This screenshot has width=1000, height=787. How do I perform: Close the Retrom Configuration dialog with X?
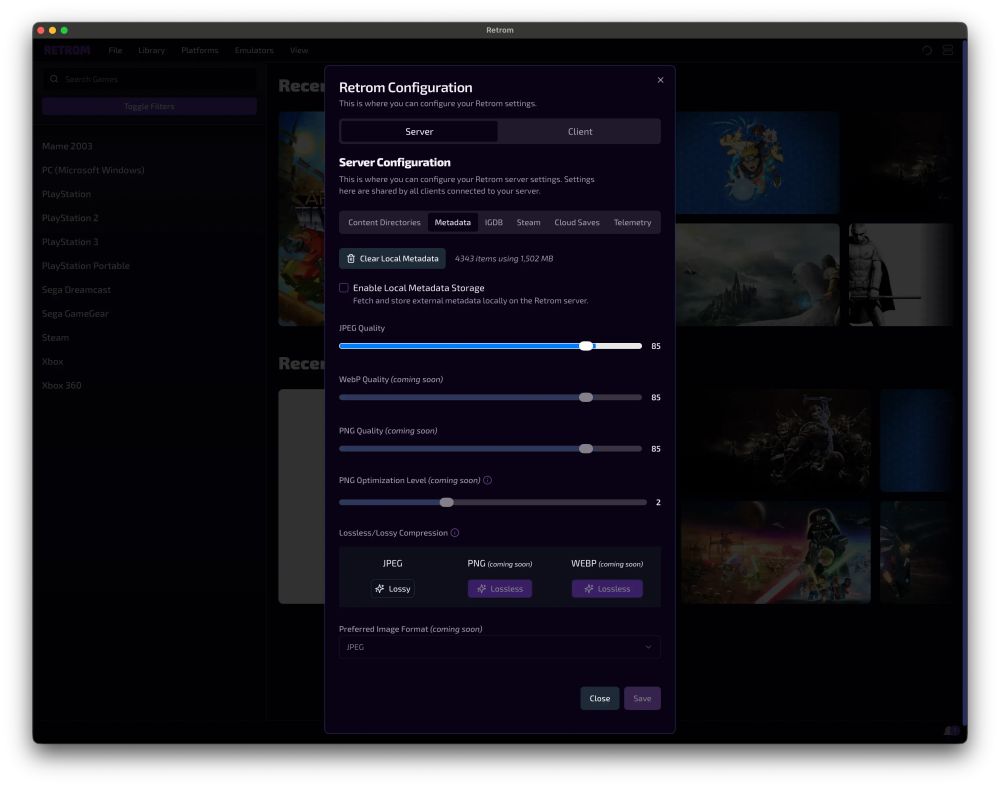(x=660, y=80)
